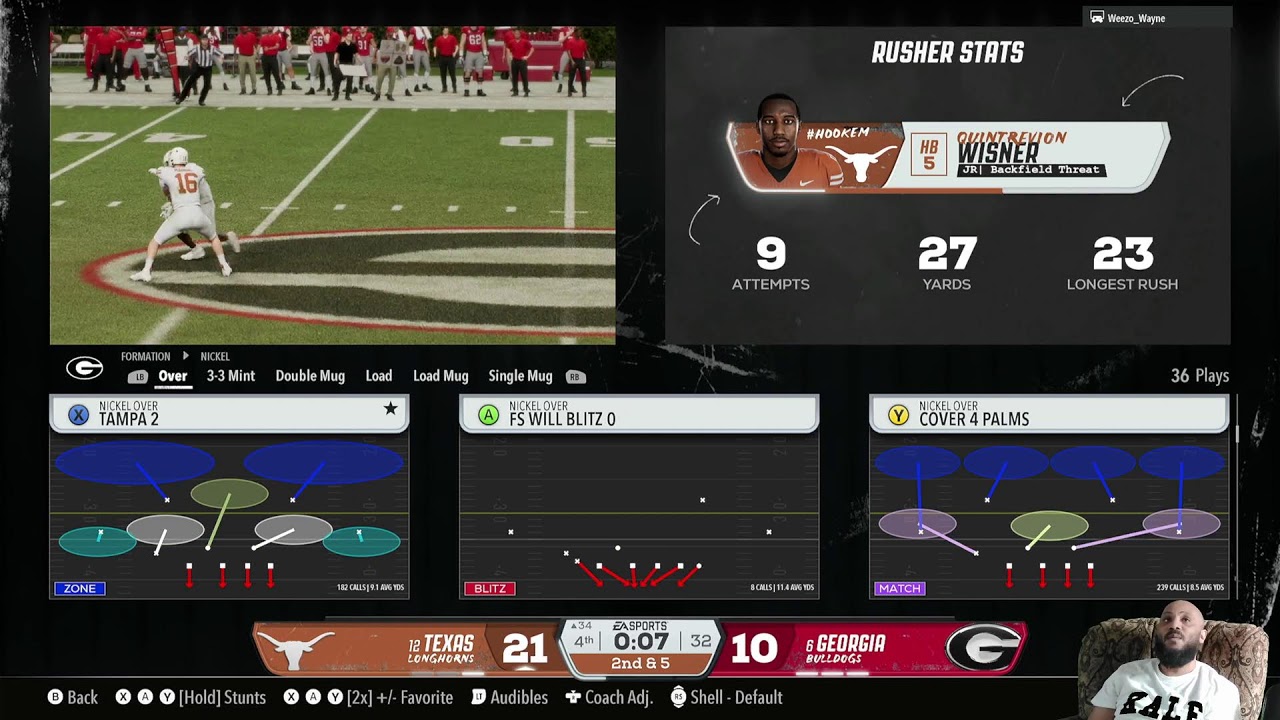Click the [Hold] Stunts hint

223,697
